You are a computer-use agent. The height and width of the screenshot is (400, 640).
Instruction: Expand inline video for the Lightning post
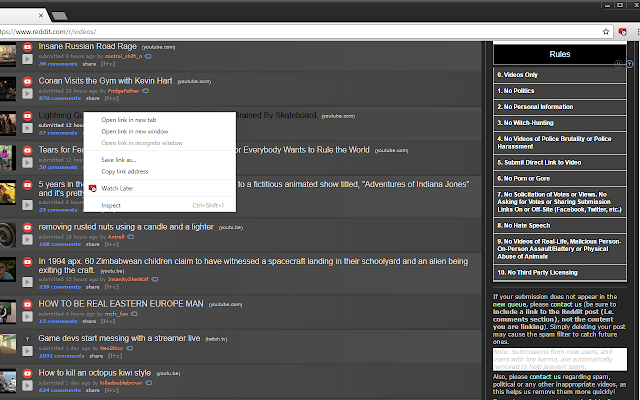pos(27,128)
